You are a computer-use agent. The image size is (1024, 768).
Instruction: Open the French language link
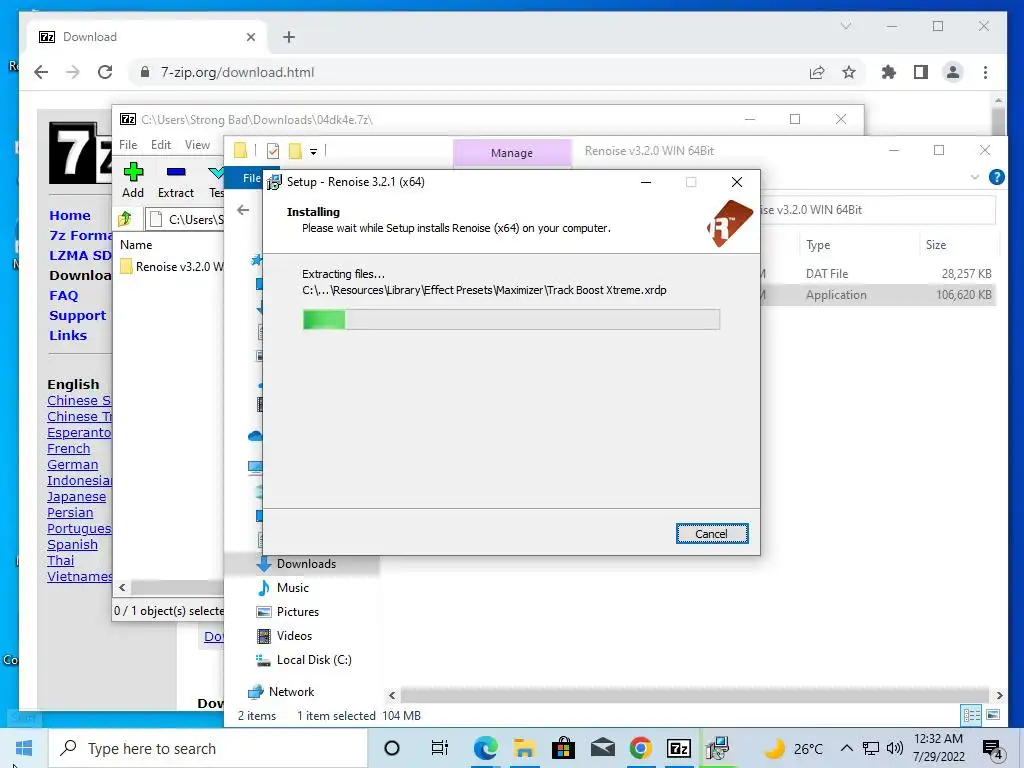coord(69,449)
